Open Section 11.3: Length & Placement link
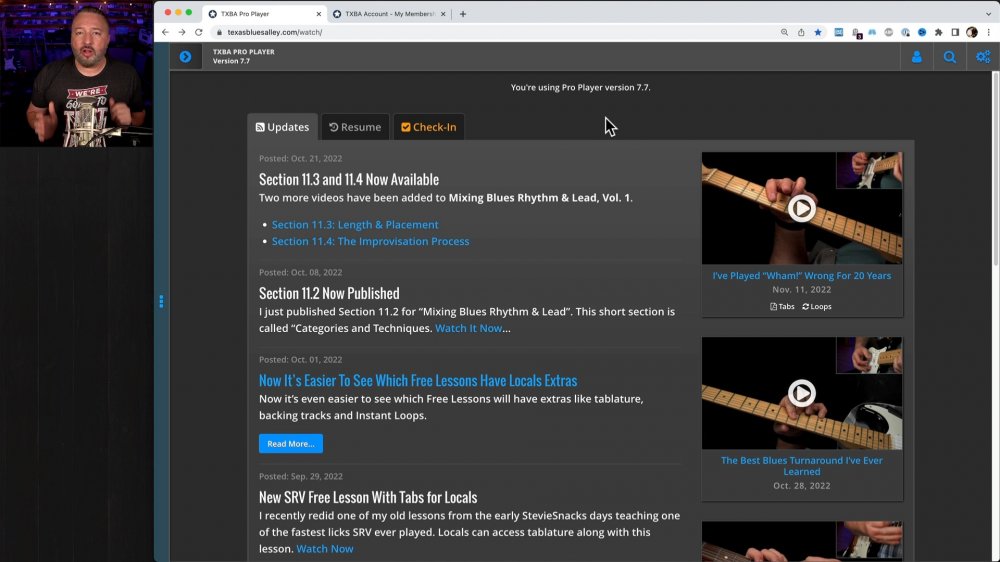Screen dimensions: 1000x562 click(x=355, y=225)
